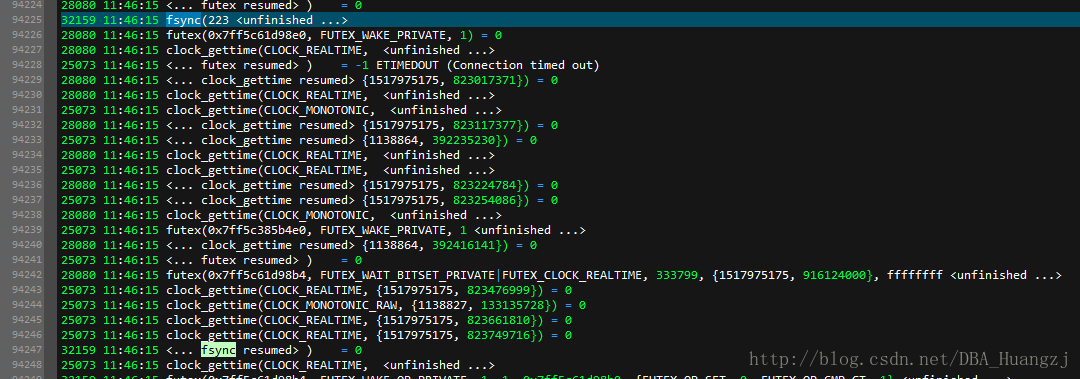The image size is (1080, 379).
Task: Click line number 94226 in the gutter
Action: 28,35
